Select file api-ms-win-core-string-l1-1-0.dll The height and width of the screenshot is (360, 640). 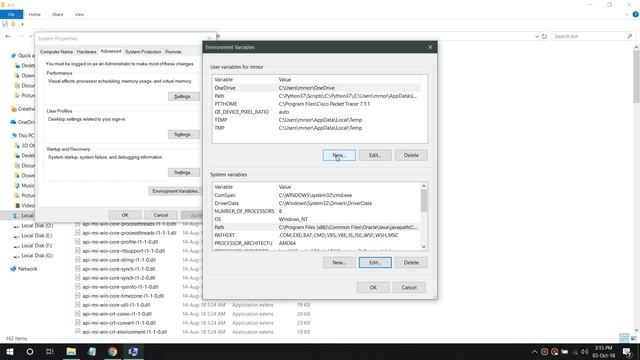coord(119,260)
